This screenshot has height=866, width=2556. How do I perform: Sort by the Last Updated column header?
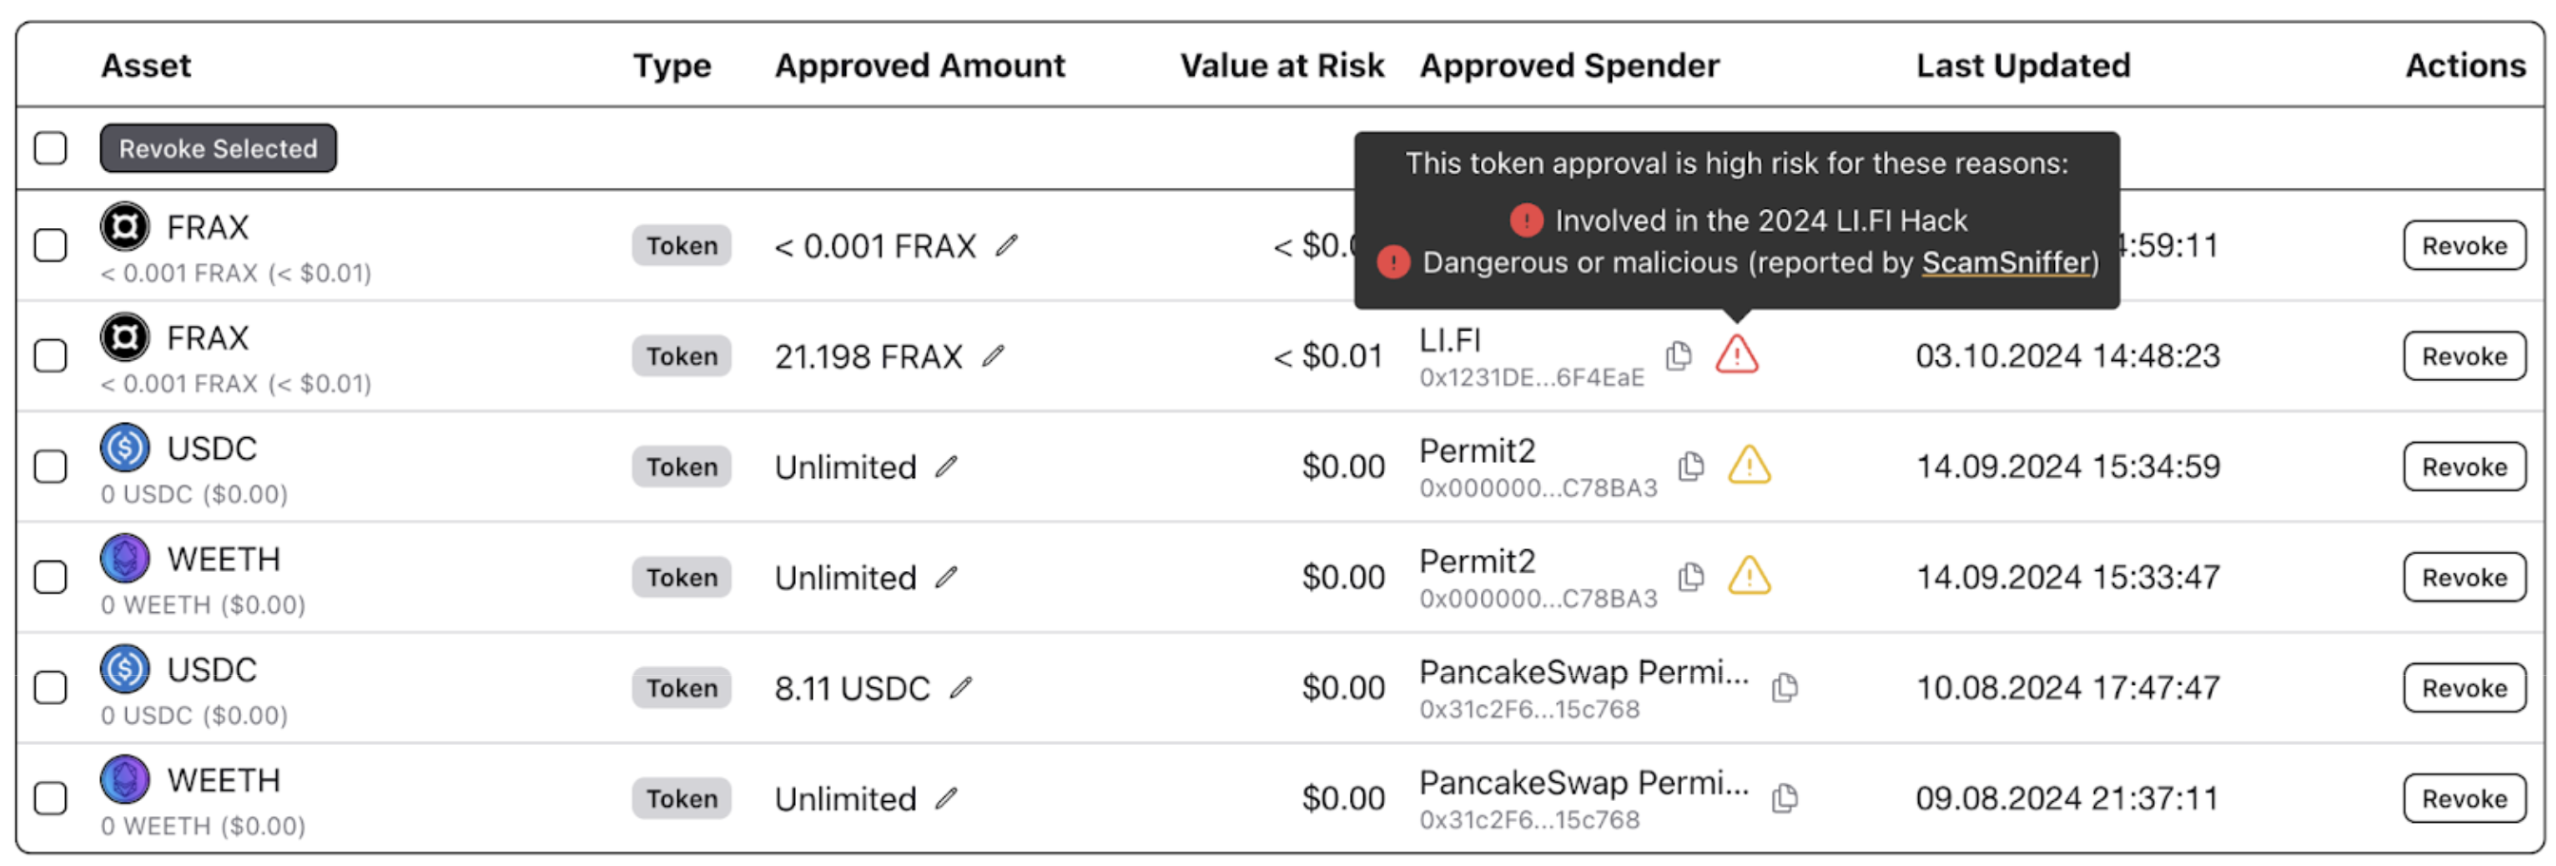tap(2021, 65)
